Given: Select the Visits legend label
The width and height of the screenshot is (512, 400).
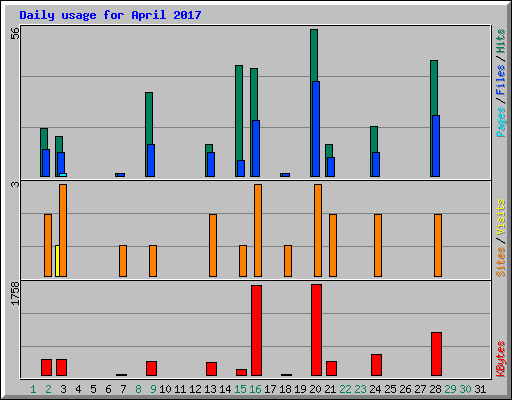Looking at the screenshot, I should pos(500,217).
